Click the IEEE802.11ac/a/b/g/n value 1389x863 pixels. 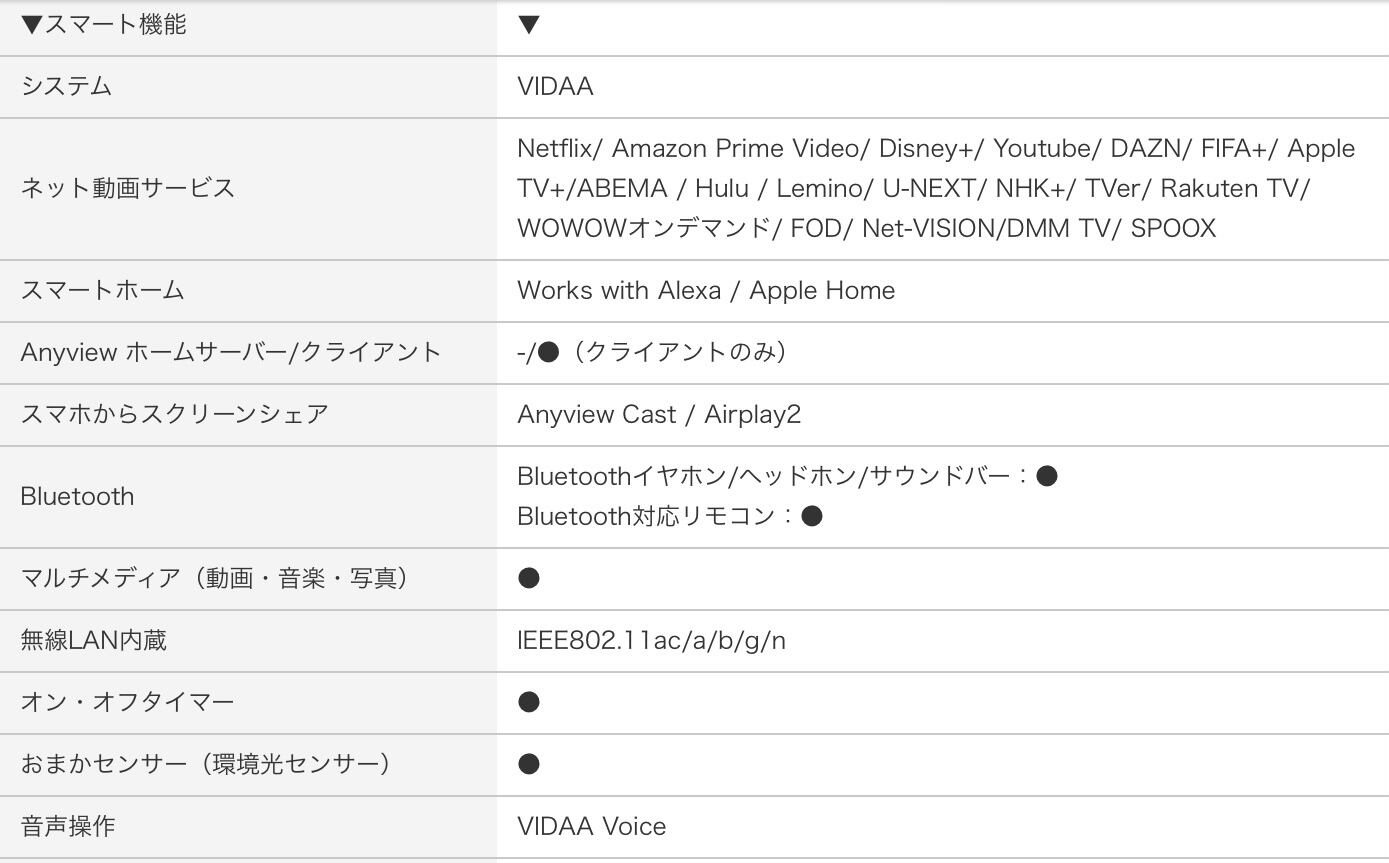pos(651,640)
